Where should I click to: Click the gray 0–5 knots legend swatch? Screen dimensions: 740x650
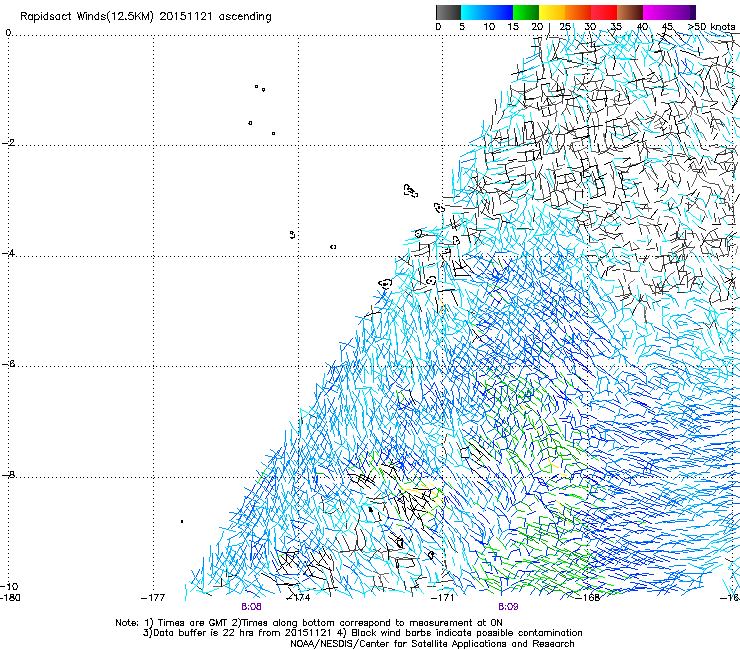click(448, 12)
